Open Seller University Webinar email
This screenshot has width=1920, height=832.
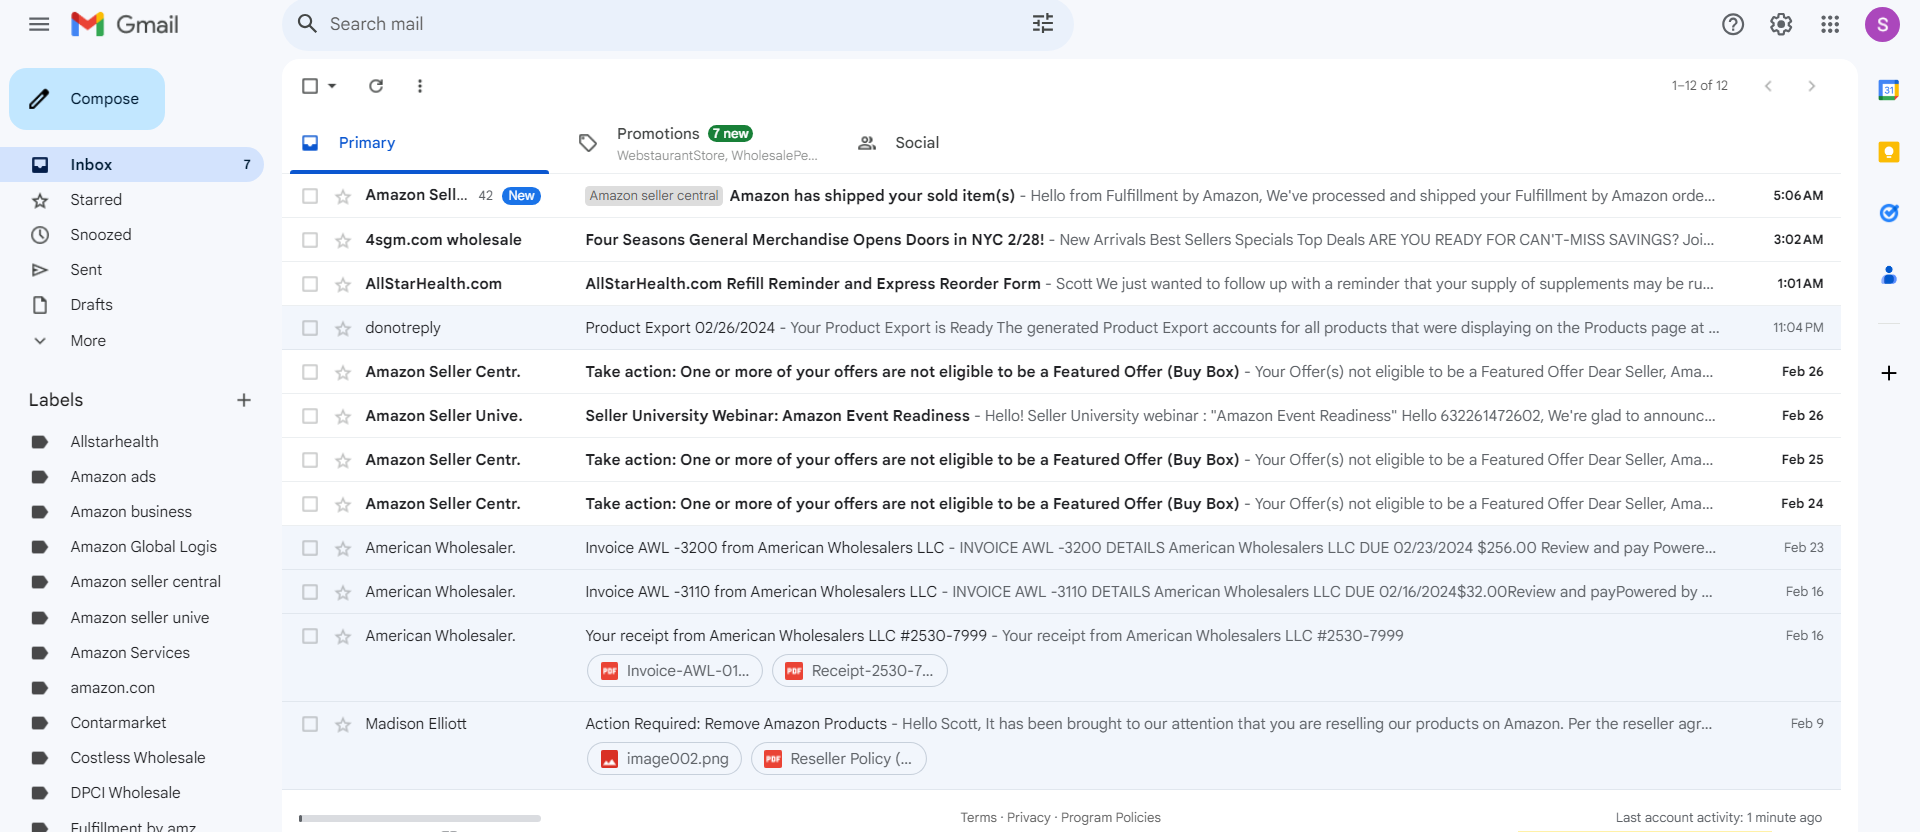1061,416
